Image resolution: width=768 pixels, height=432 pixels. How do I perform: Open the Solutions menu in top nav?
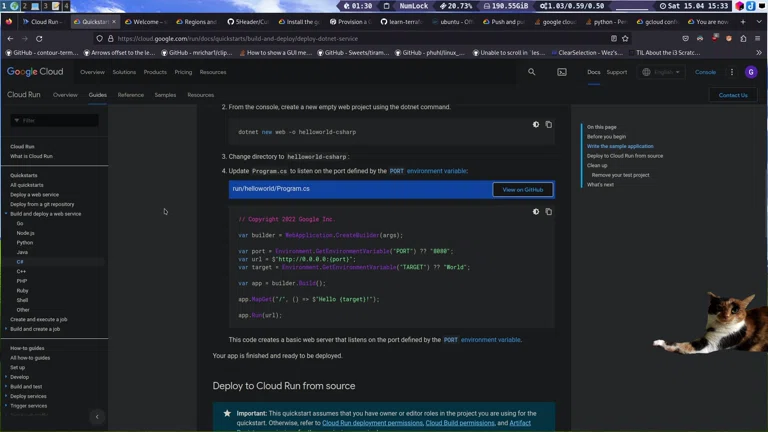click(x=124, y=72)
